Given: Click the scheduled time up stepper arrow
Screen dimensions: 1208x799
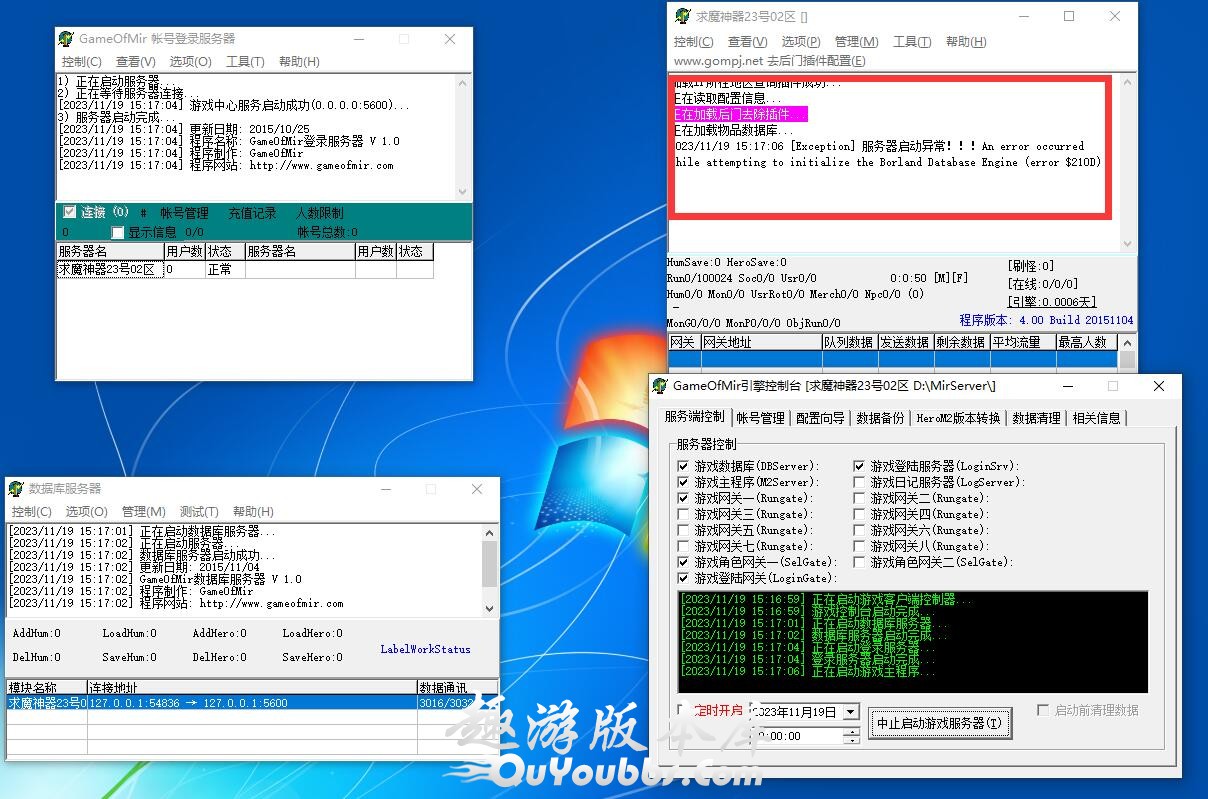Looking at the screenshot, I should 851,731.
